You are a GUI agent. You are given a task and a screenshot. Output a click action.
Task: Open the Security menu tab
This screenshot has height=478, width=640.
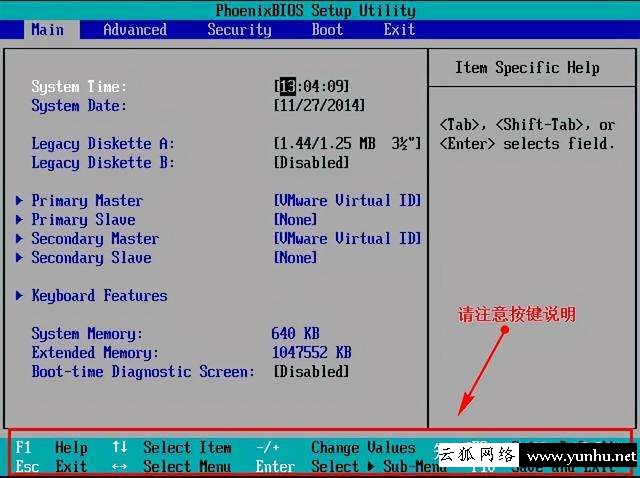click(x=239, y=30)
